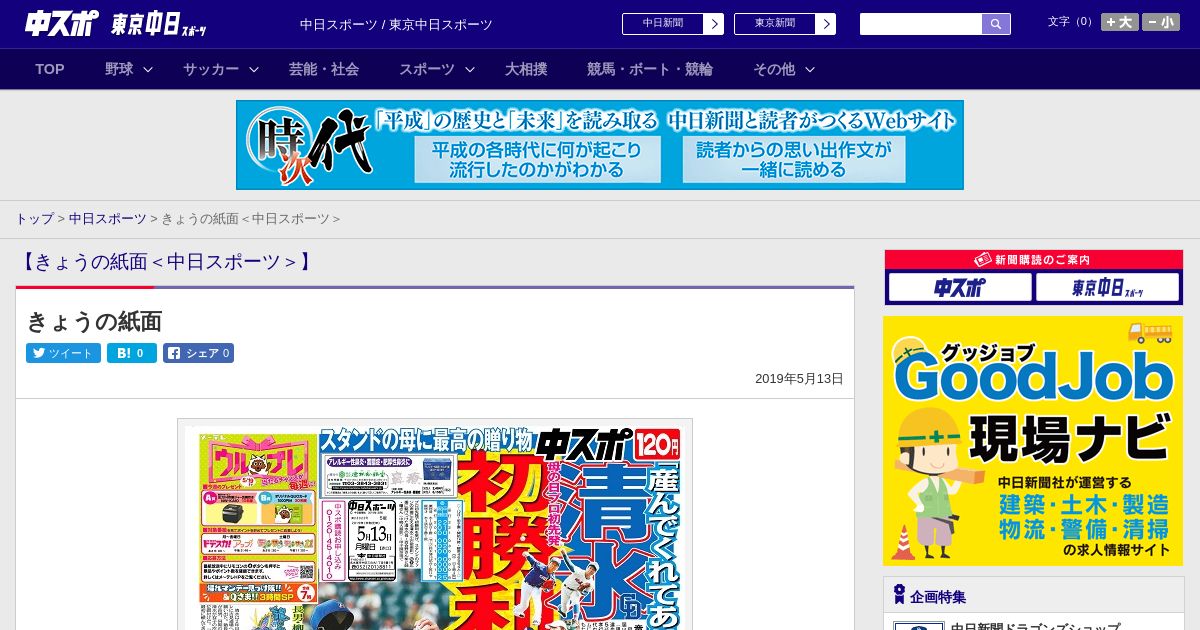Open the front page newspaper image
Image resolution: width=1200 pixels, height=630 pixels.
click(435, 525)
